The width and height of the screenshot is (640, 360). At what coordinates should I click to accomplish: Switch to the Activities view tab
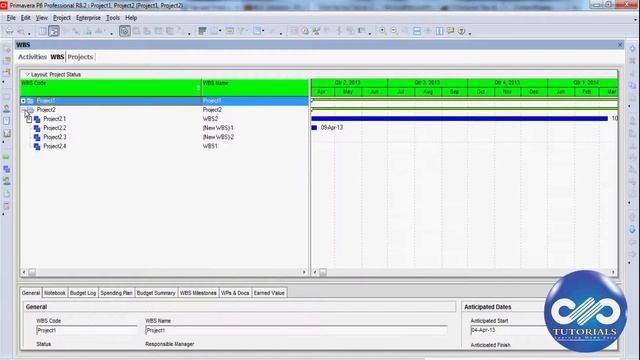click(32, 57)
